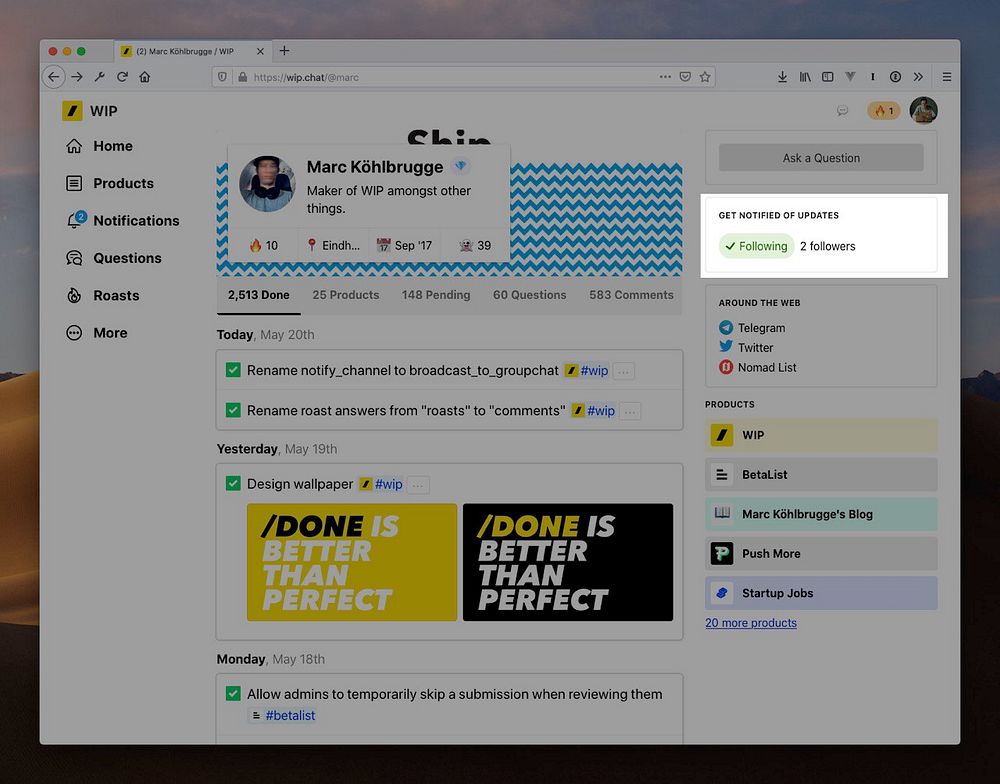
Task: Click the browser home icon
Action: pos(145,77)
